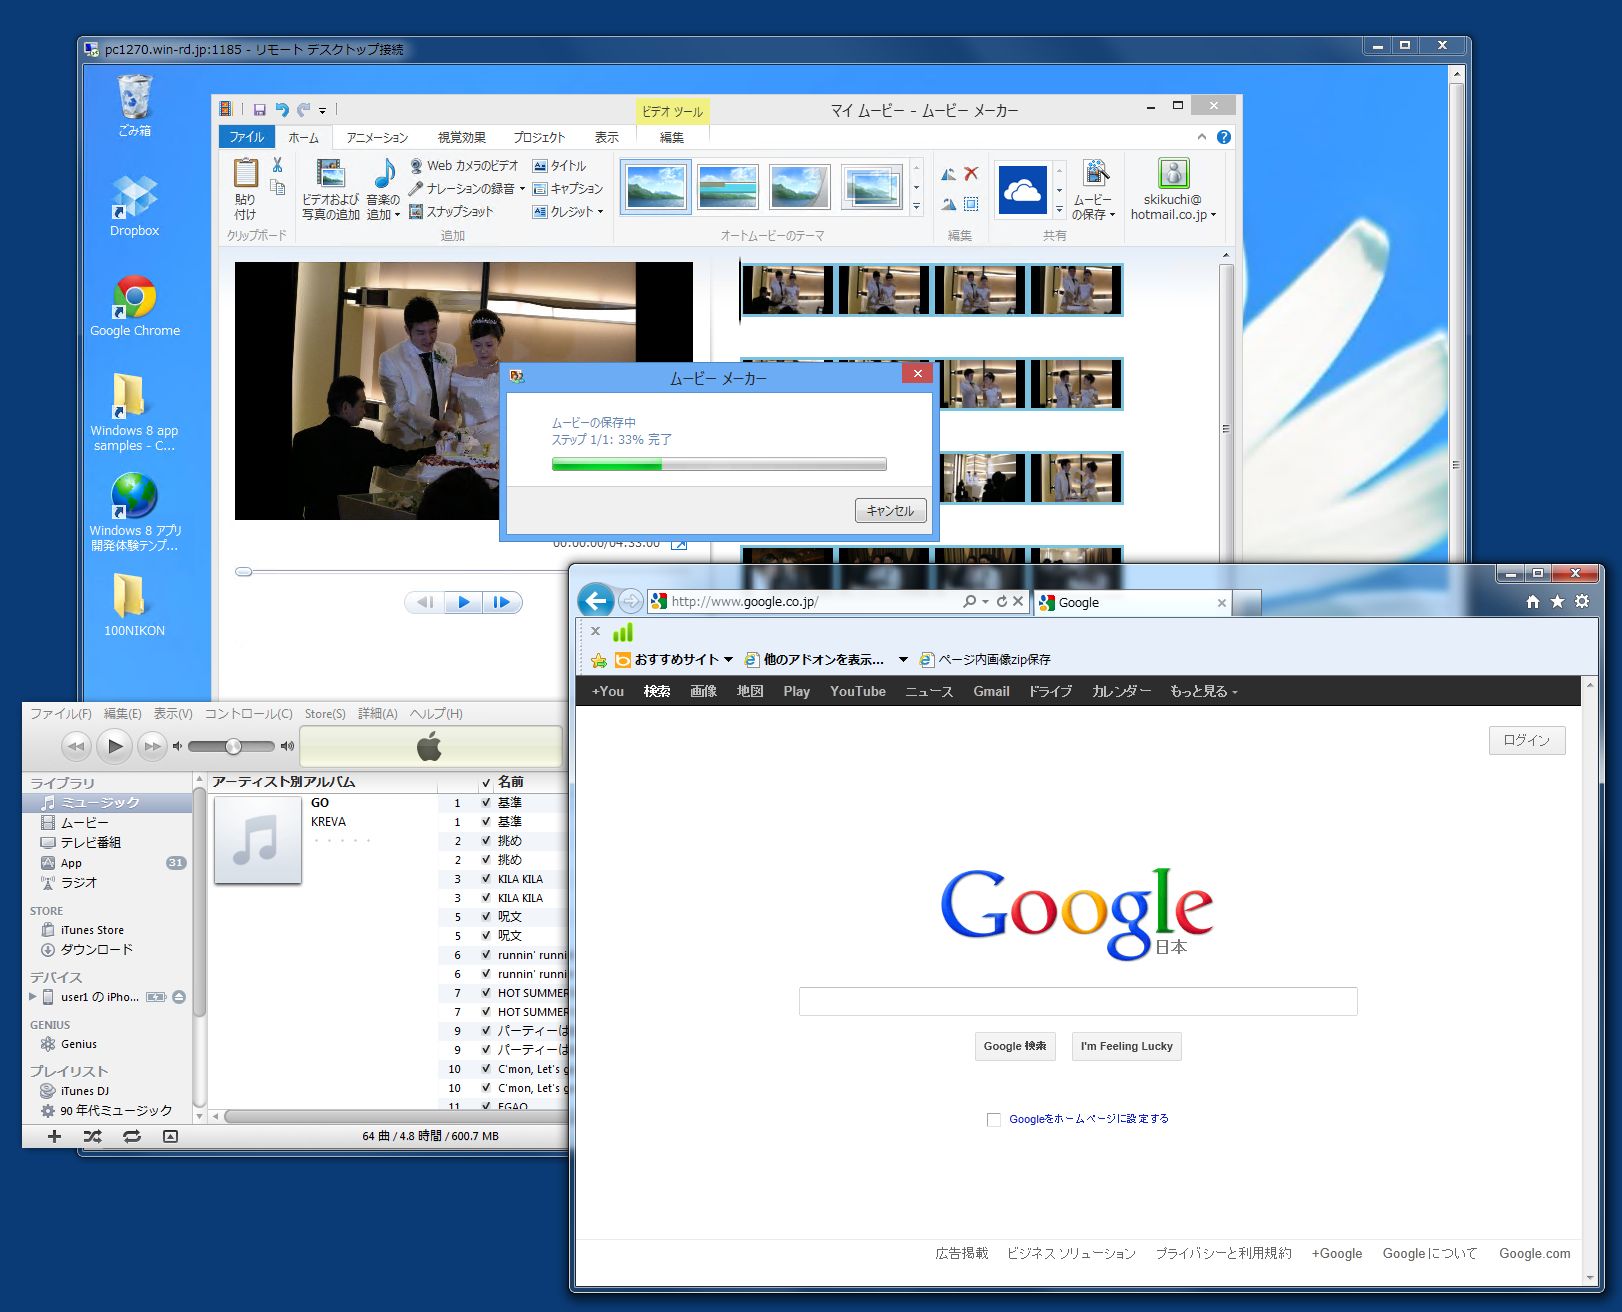
Task: Click the SkyDrive cloud share icon
Action: (1022, 190)
